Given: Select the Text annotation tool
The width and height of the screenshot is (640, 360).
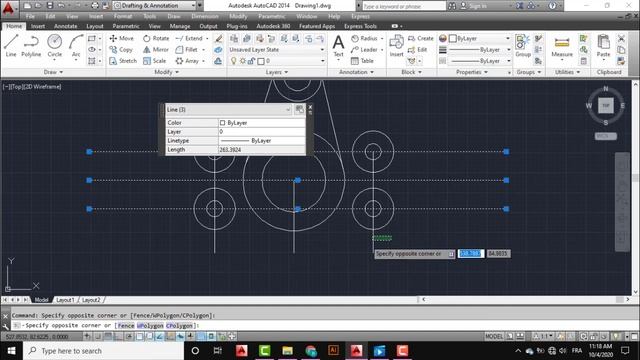Looking at the screenshot, I should [x=338, y=46].
